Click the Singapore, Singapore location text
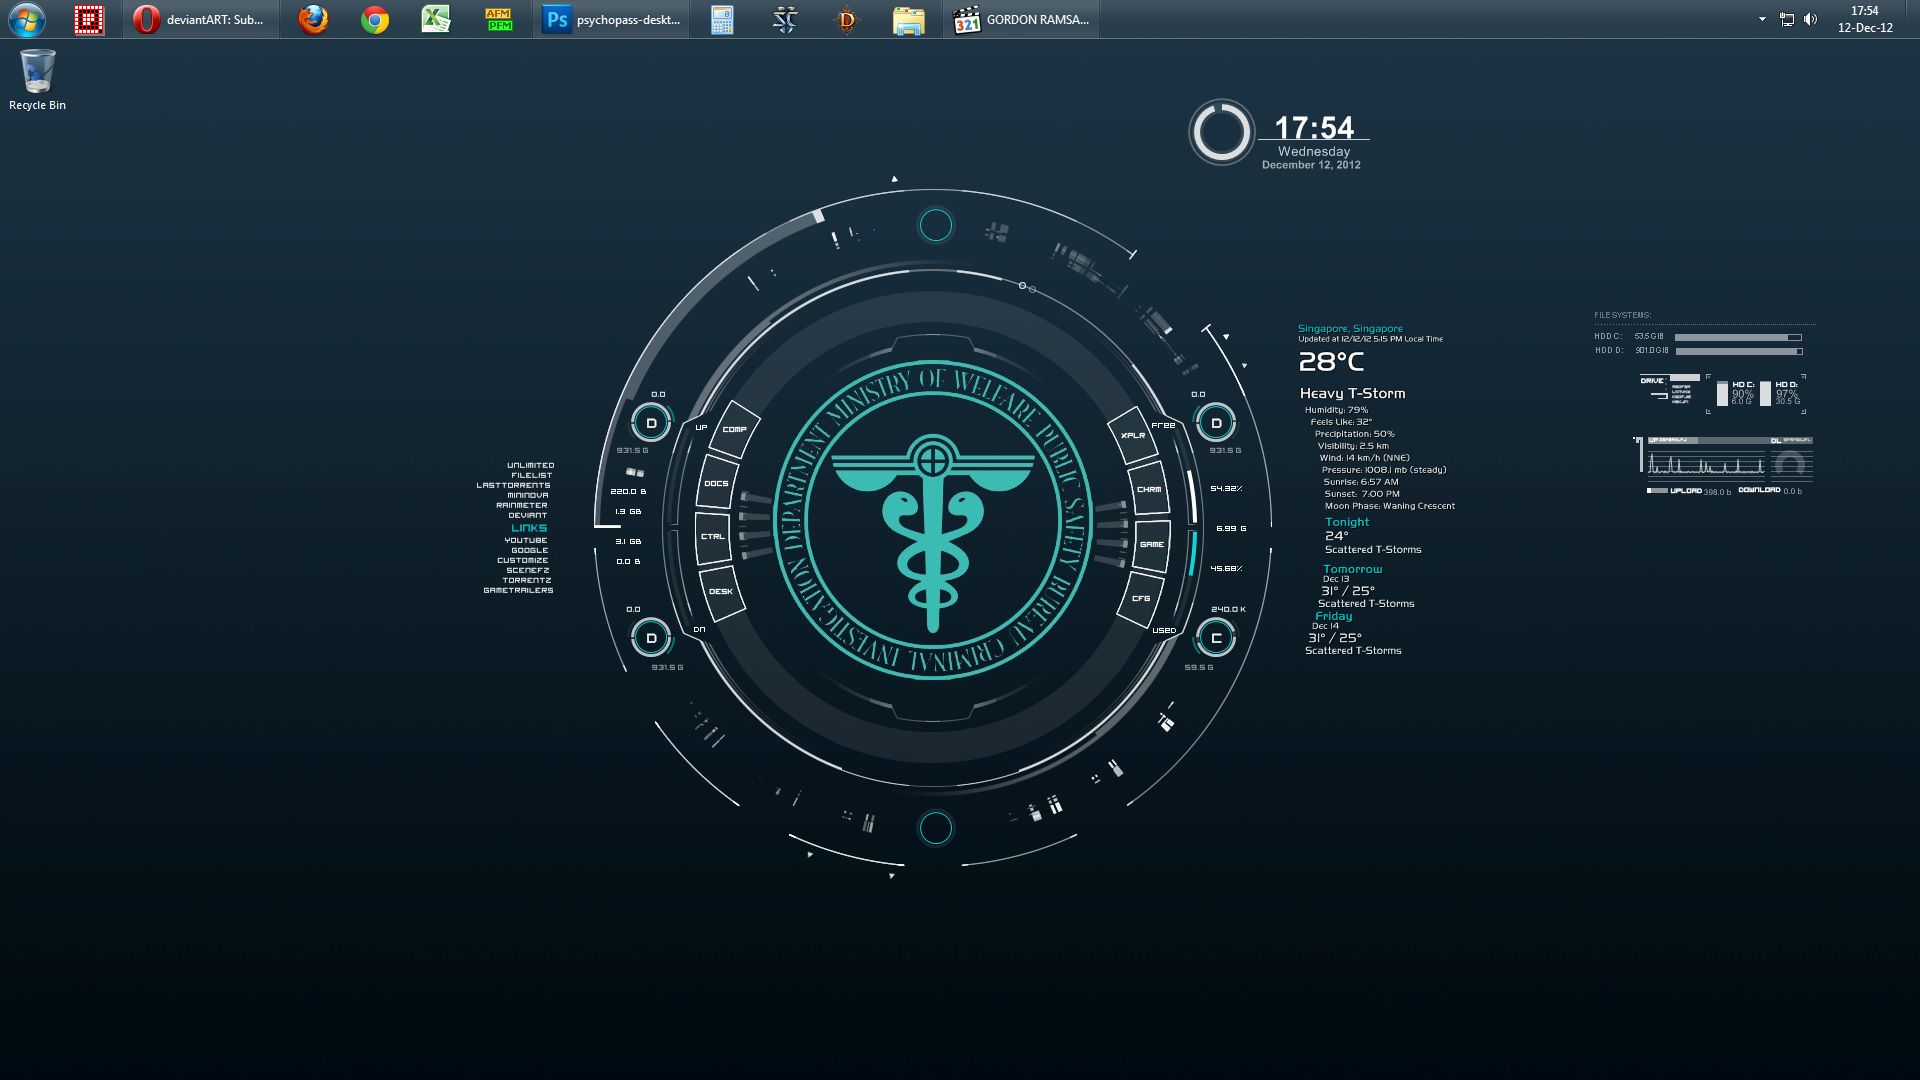The height and width of the screenshot is (1080, 1920). coord(1350,328)
